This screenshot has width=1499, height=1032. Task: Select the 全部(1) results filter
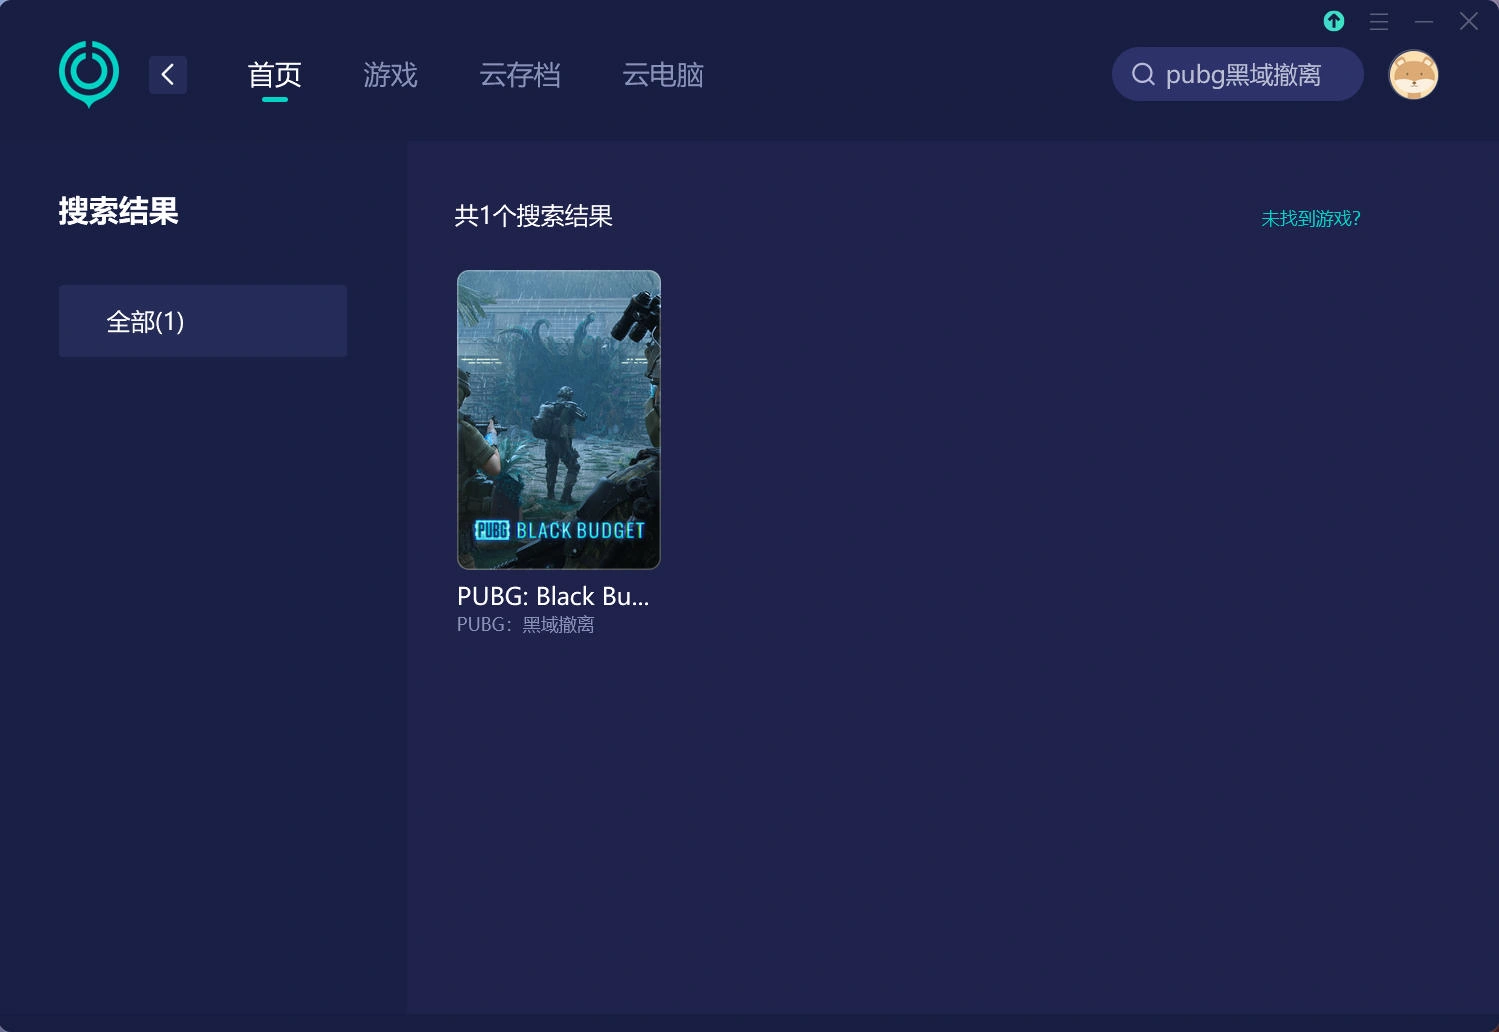pyautogui.click(x=203, y=321)
